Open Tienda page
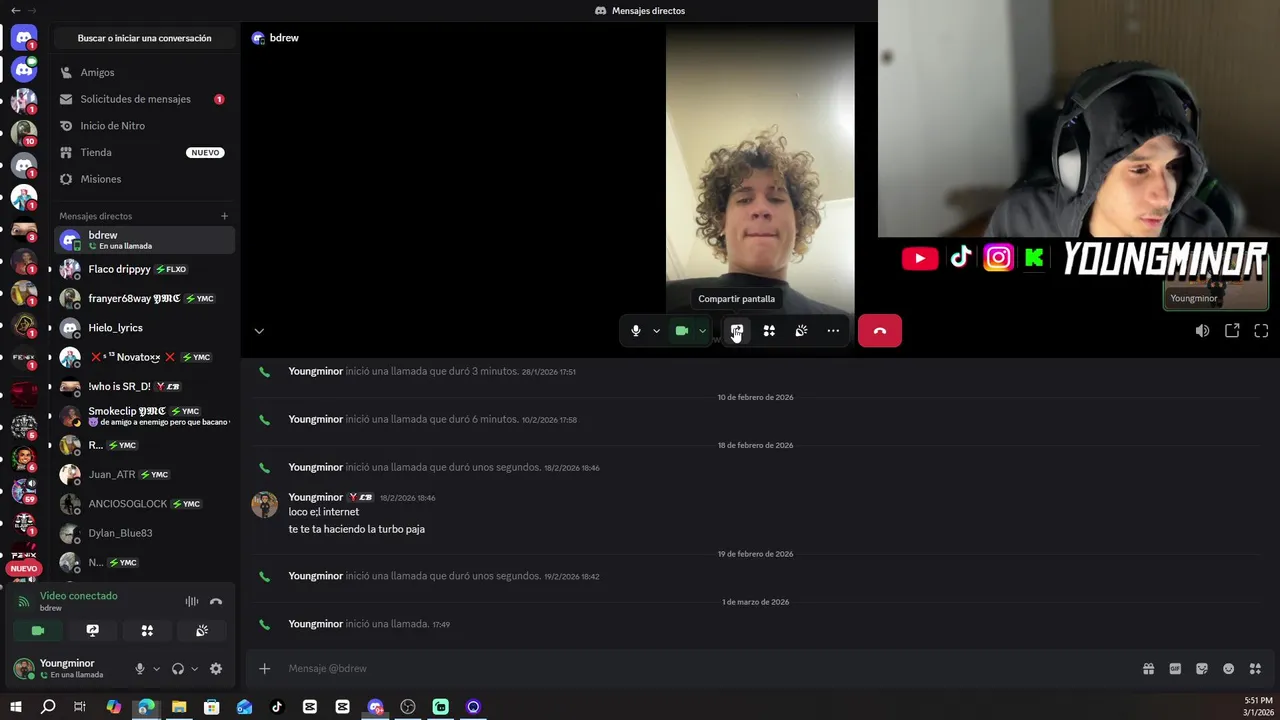The image size is (1280, 720). pyautogui.click(x=144, y=152)
